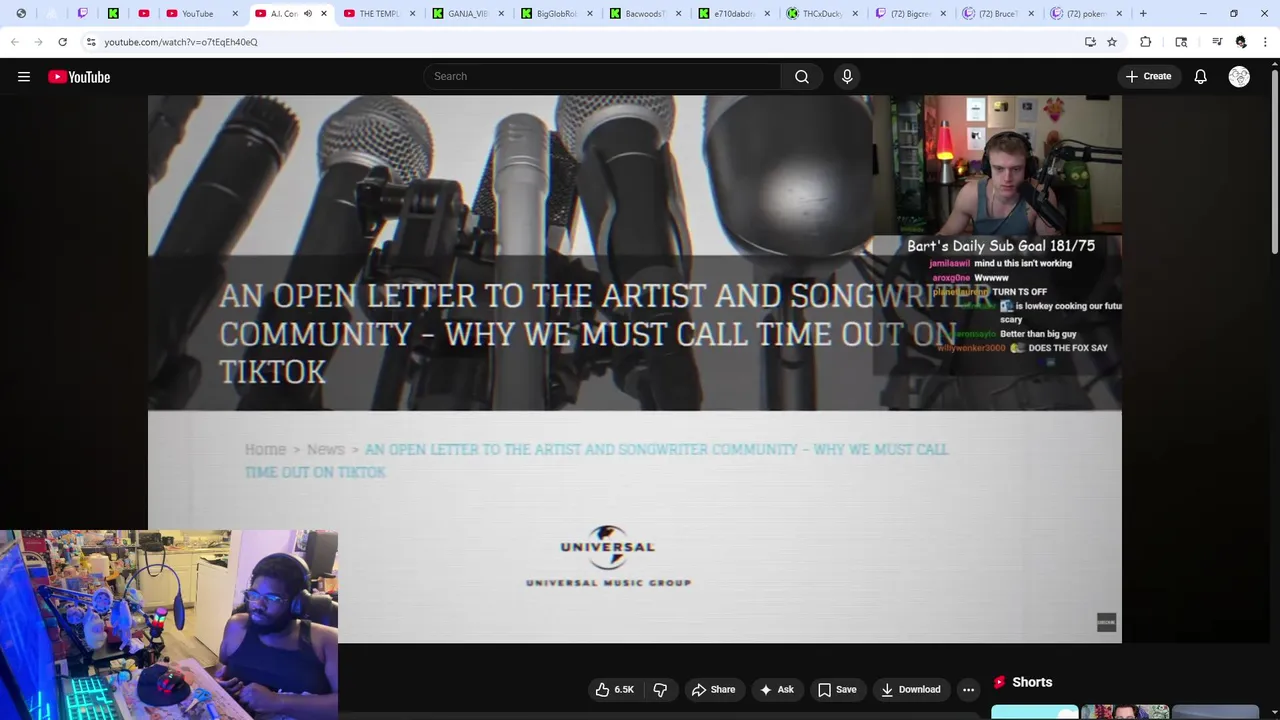1280x720 pixels.
Task: Click the Create button
Action: (x=1148, y=77)
